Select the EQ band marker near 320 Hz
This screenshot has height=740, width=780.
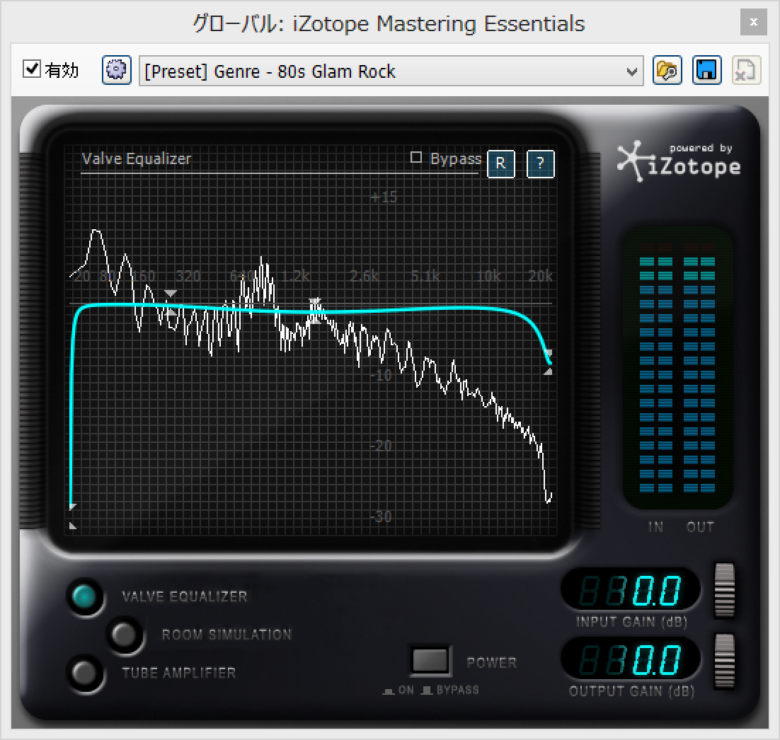170,303
